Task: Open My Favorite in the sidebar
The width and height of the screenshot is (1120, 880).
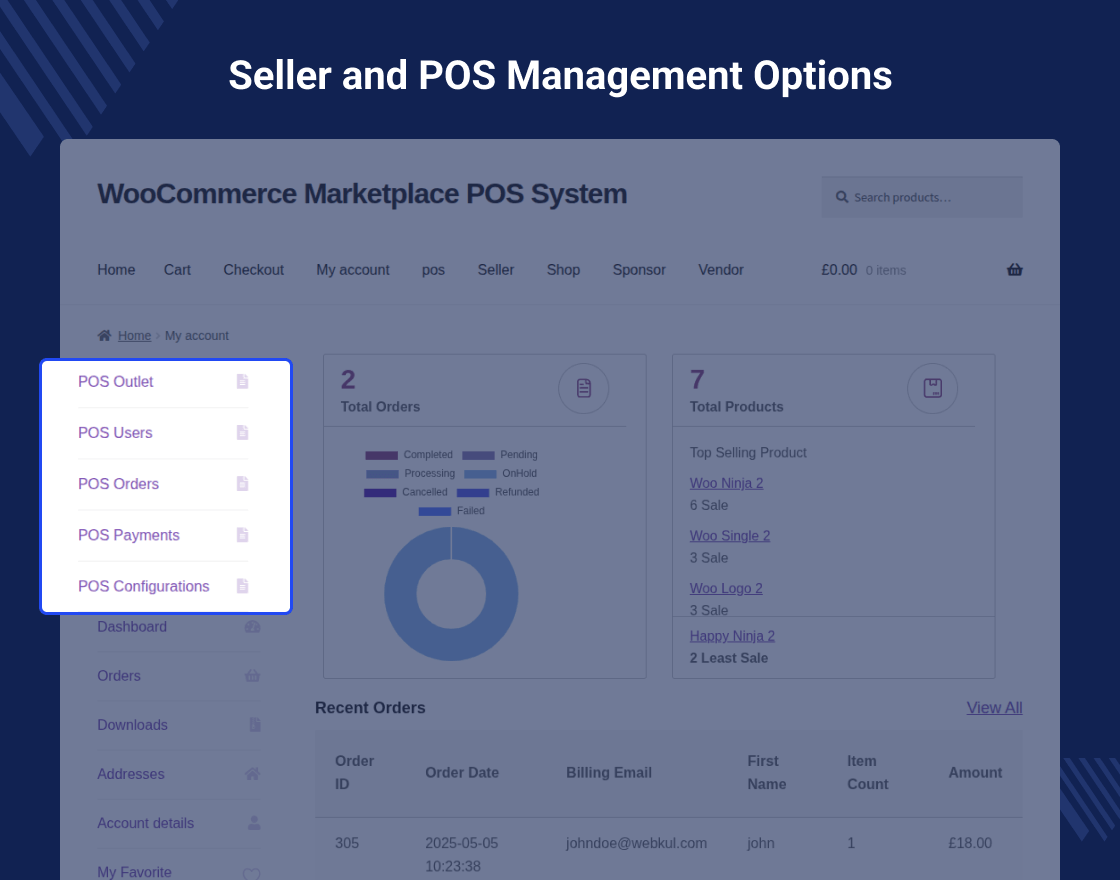Action: pyautogui.click(x=134, y=872)
